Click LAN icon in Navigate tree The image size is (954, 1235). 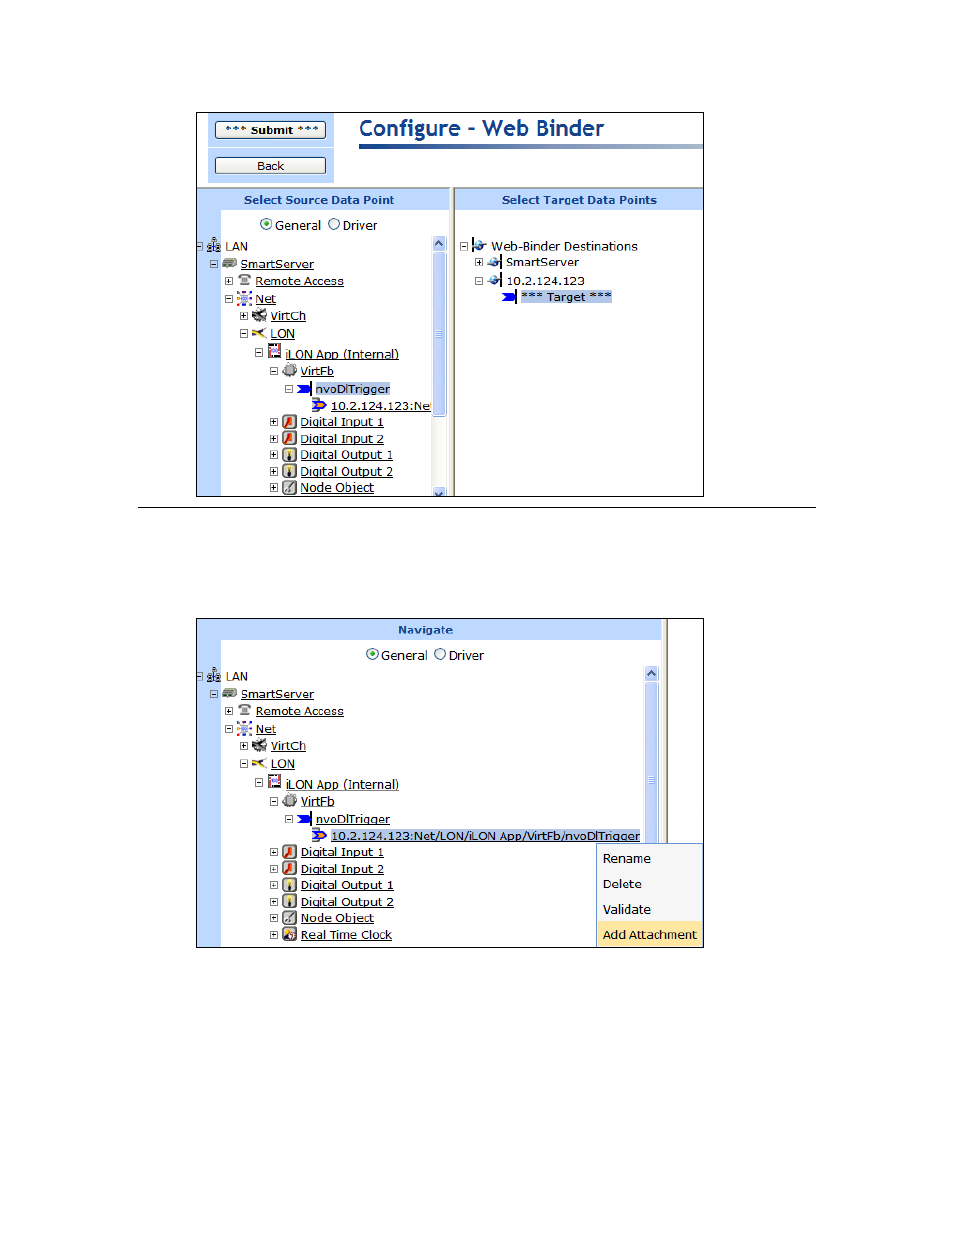[x=214, y=676]
